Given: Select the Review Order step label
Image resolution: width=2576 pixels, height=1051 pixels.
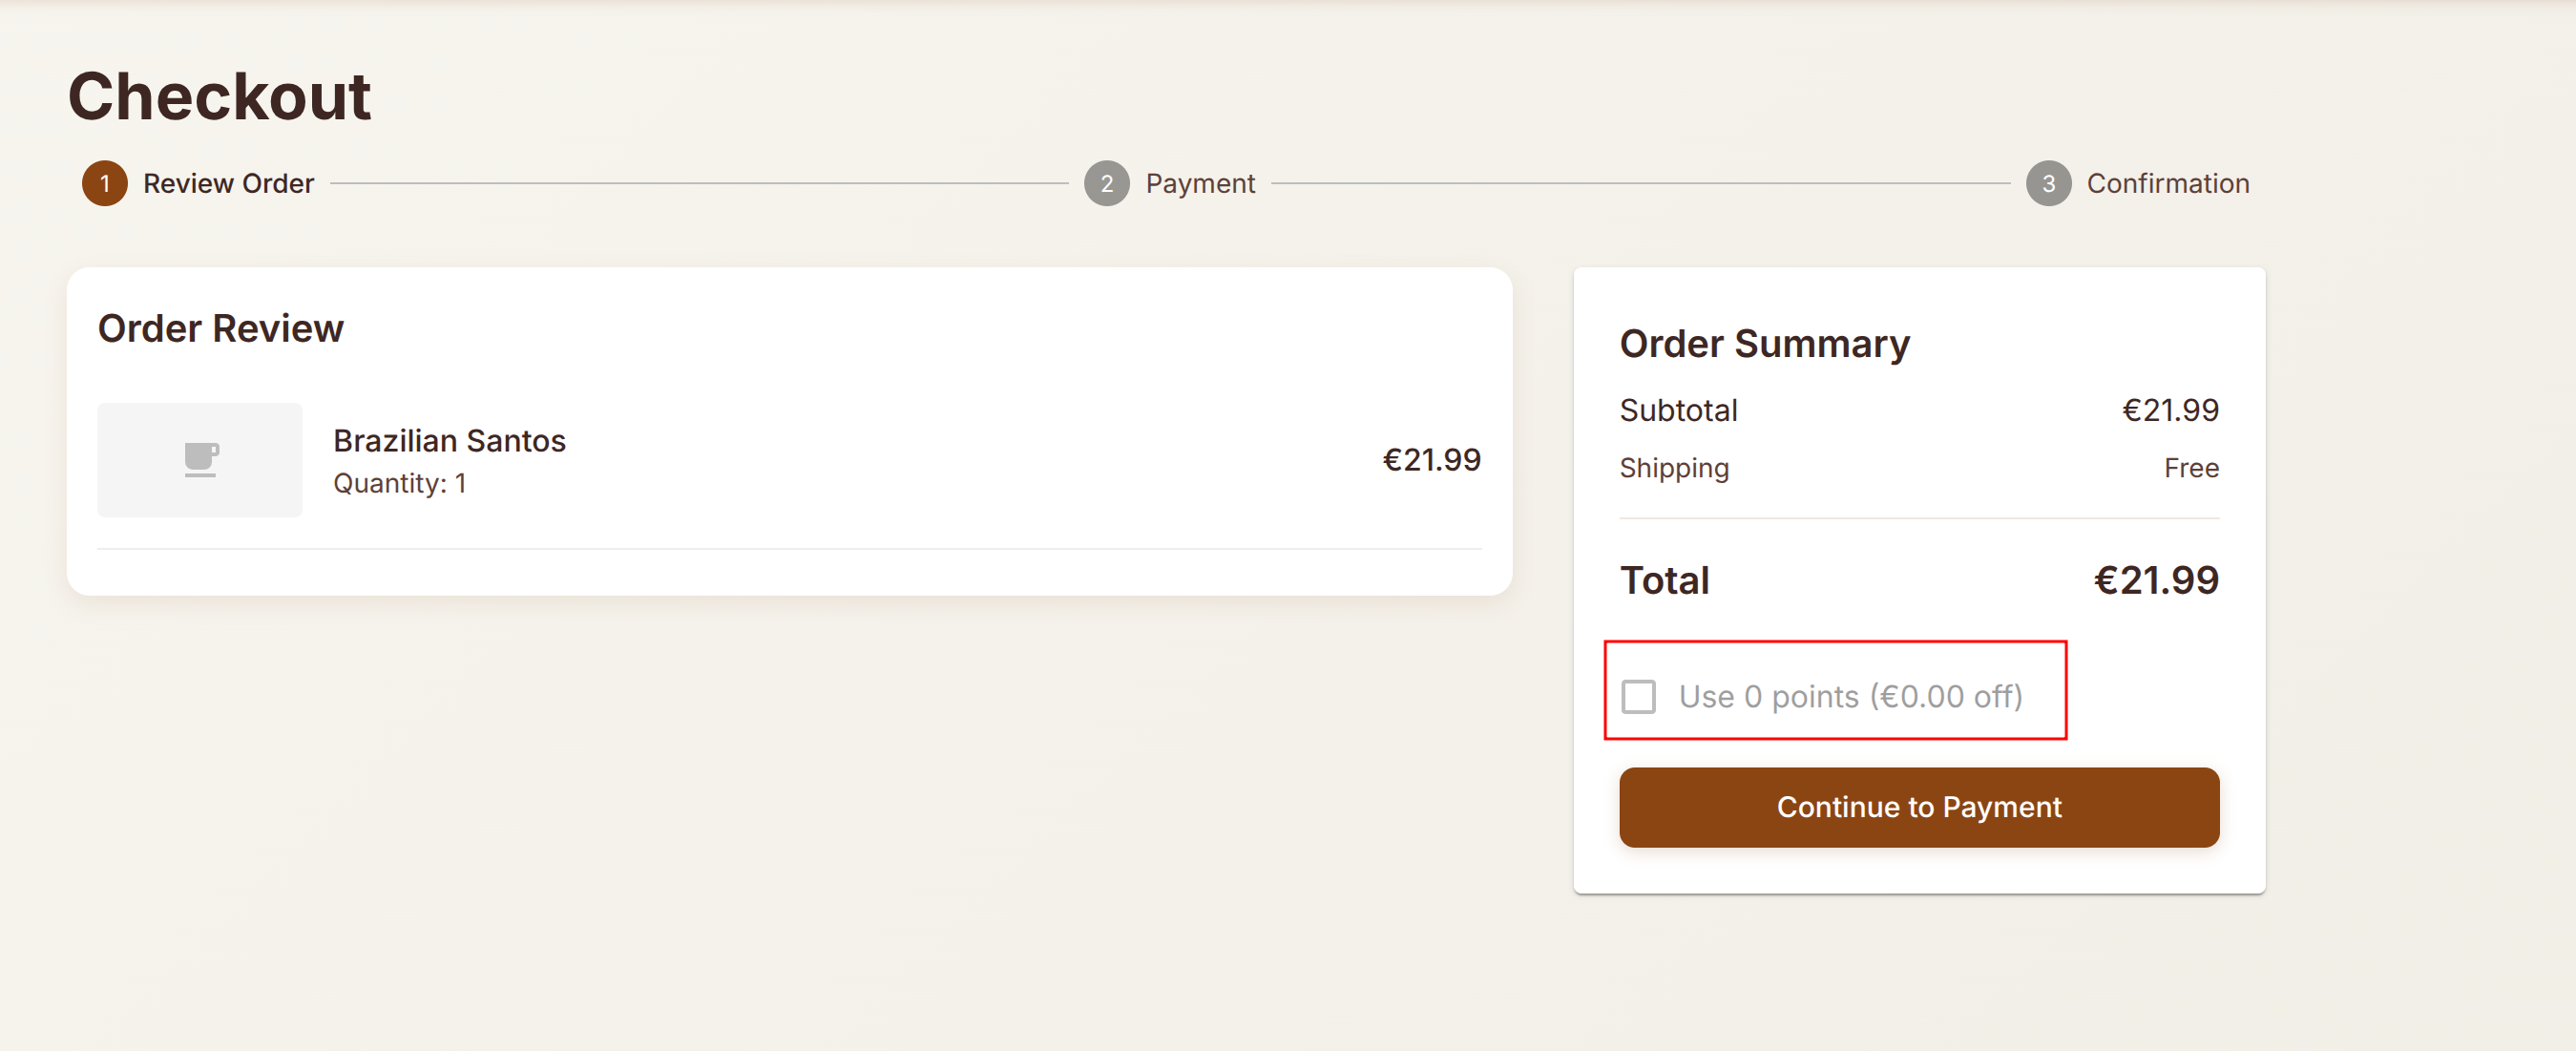Looking at the screenshot, I should click(228, 184).
